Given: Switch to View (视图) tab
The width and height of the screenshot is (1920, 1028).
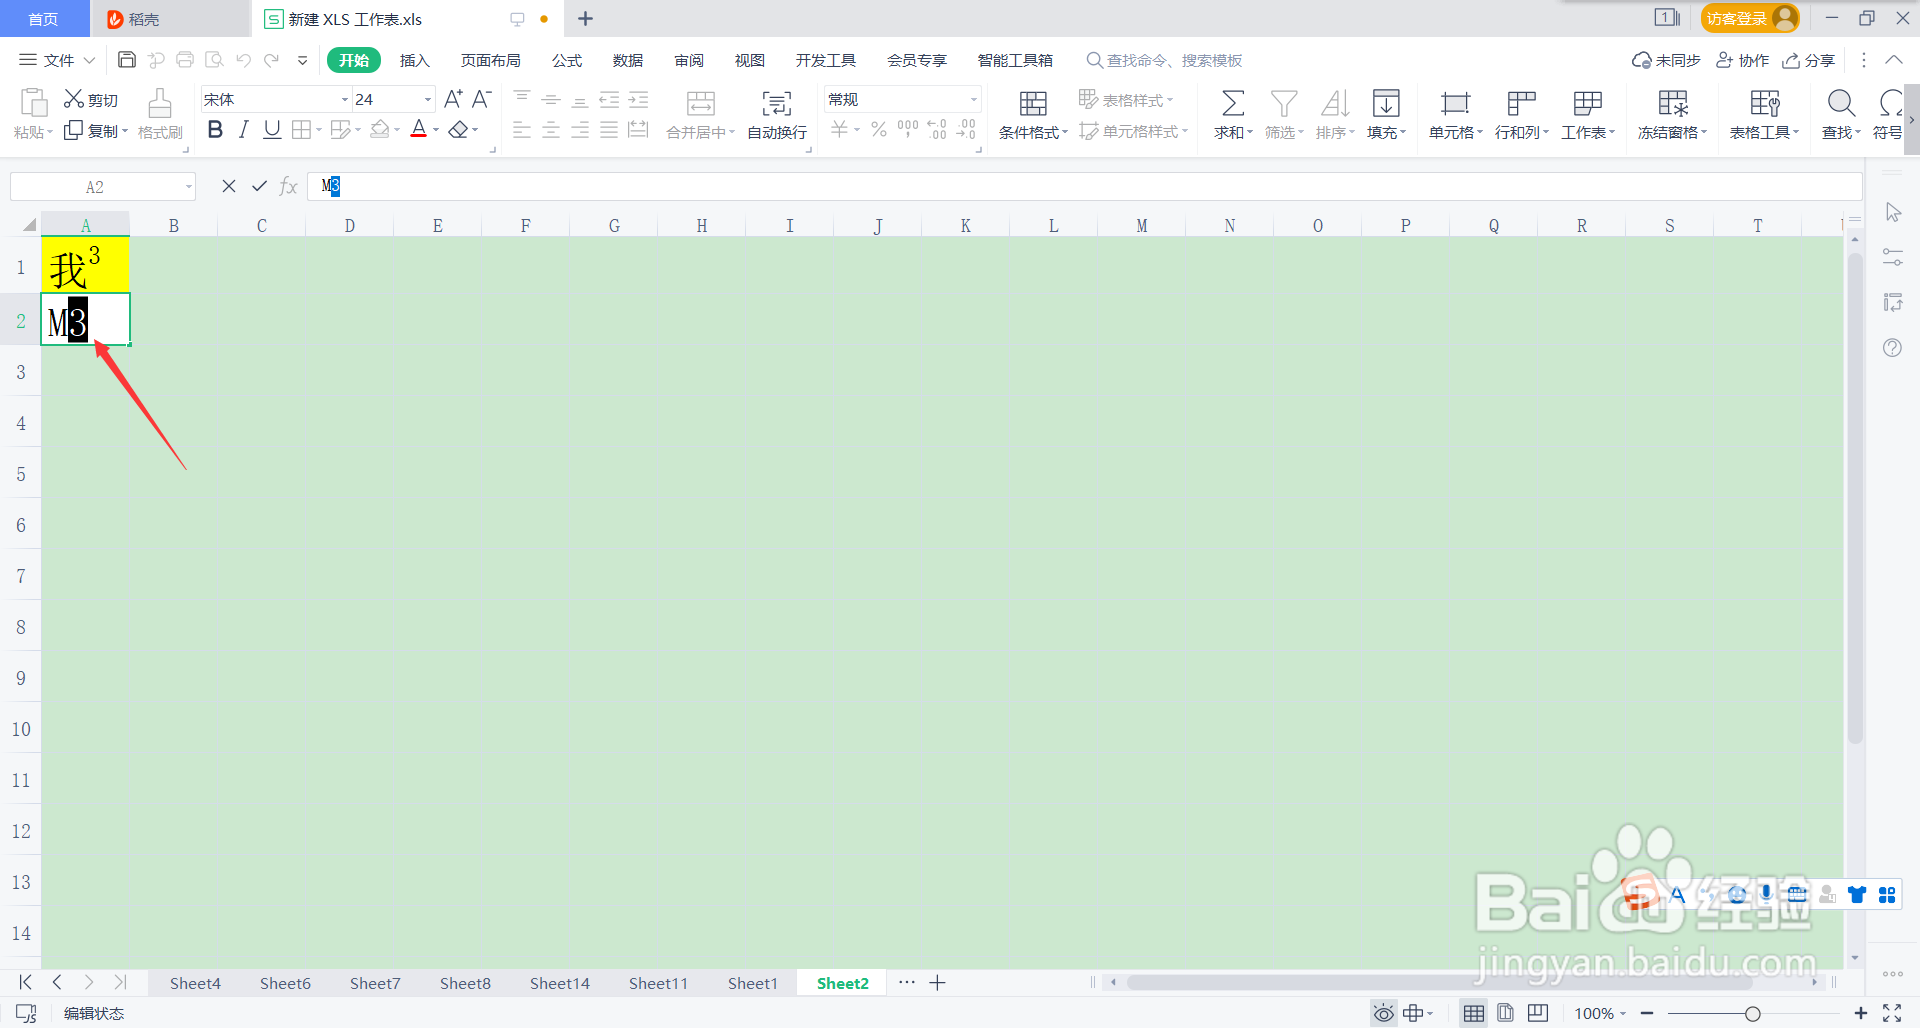Looking at the screenshot, I should [750, 60].
